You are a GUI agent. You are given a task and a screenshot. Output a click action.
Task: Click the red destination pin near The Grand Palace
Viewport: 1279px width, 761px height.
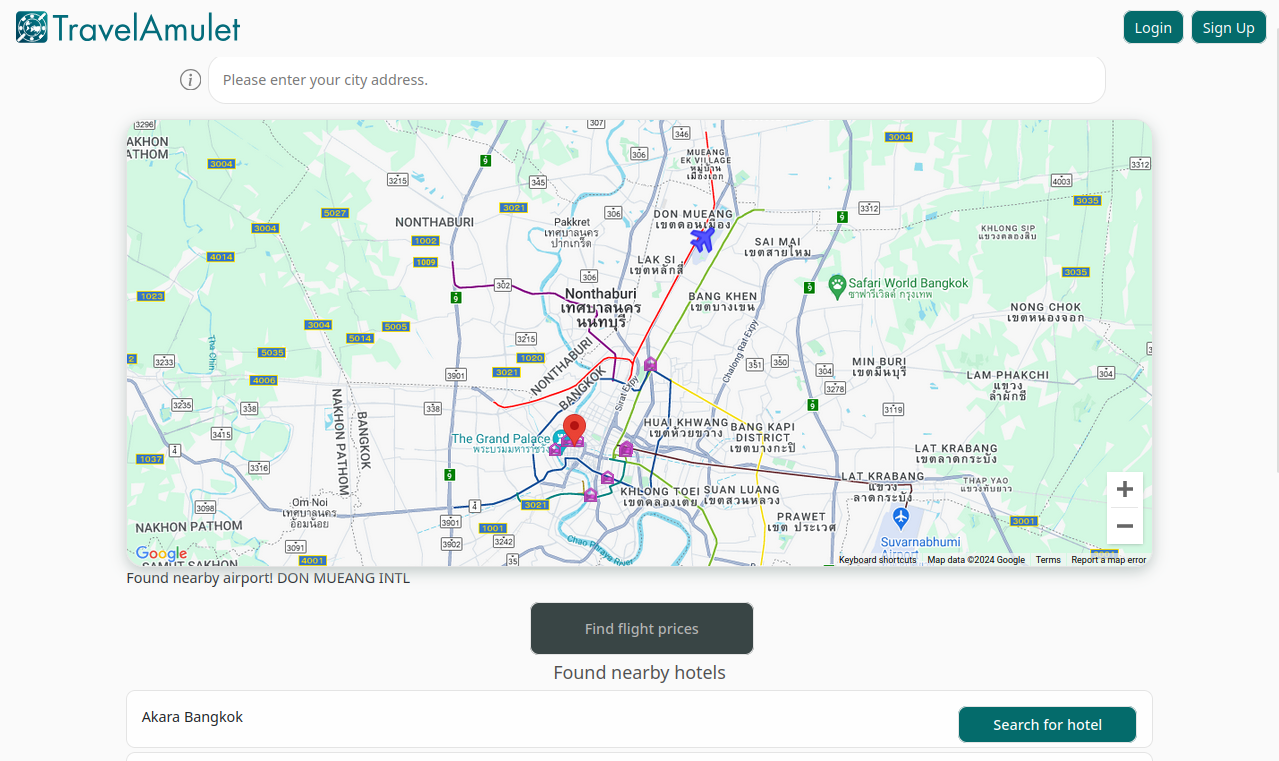coord(574,427)
